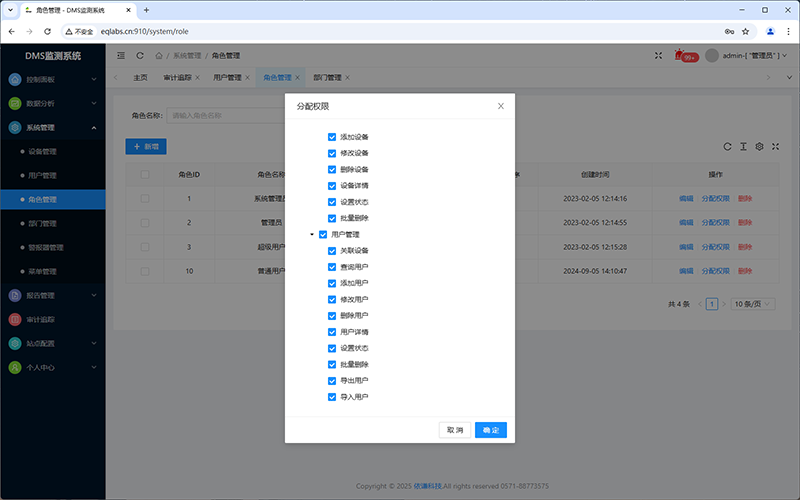The width and height of the screenshot is (800, 500).
Task: Switch to the 审计追踪 tab
Action: pyautogui.click(x=176, y=77)
